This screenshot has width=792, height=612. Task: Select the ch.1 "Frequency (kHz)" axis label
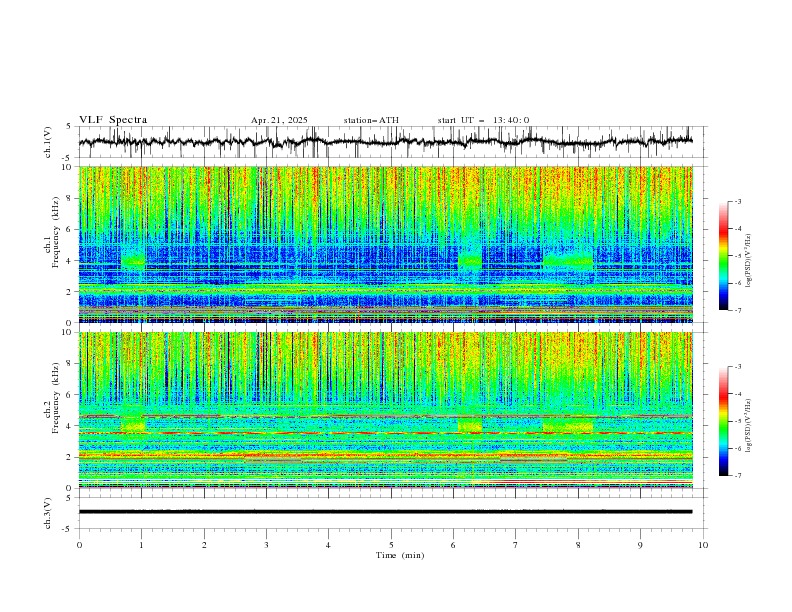[x=55, y=233]
